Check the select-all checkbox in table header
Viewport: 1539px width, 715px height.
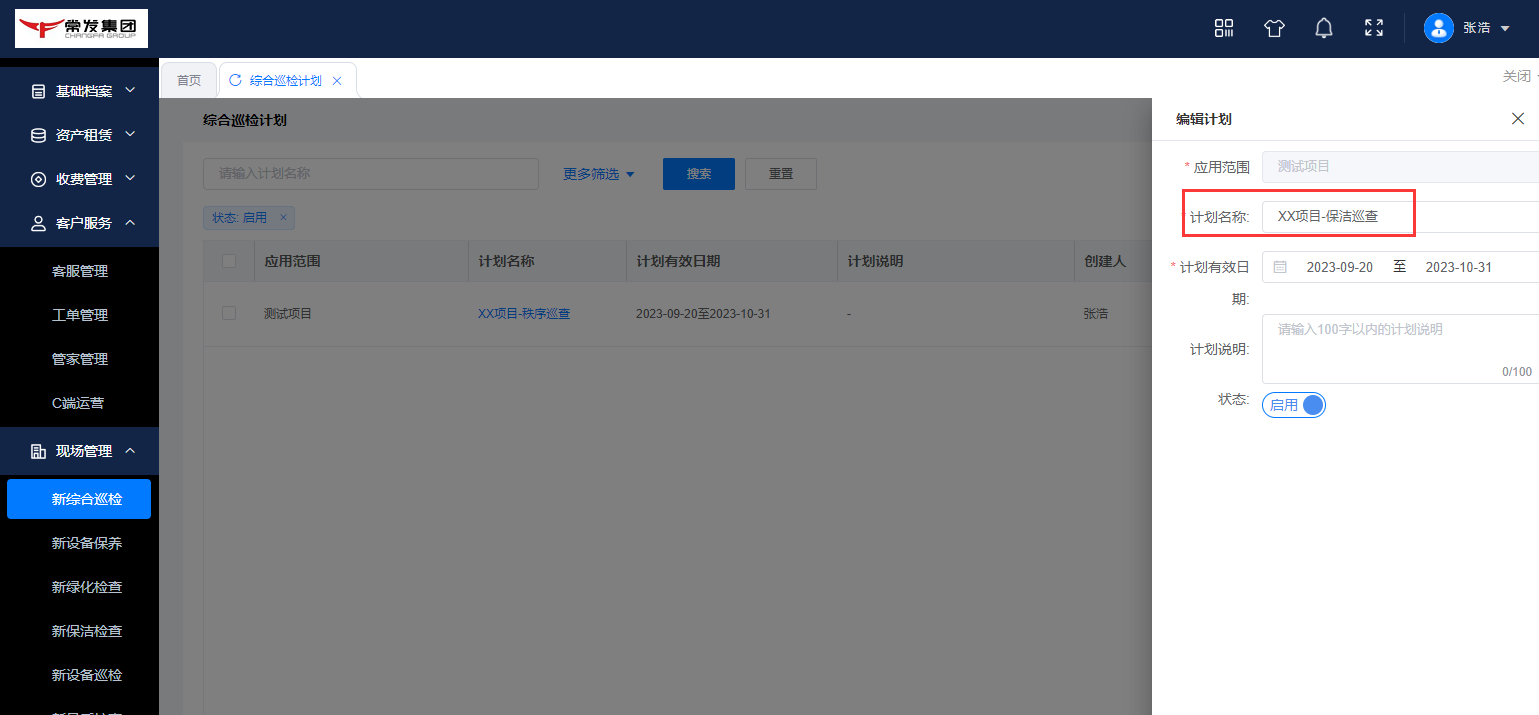click(x=229, y=261)
